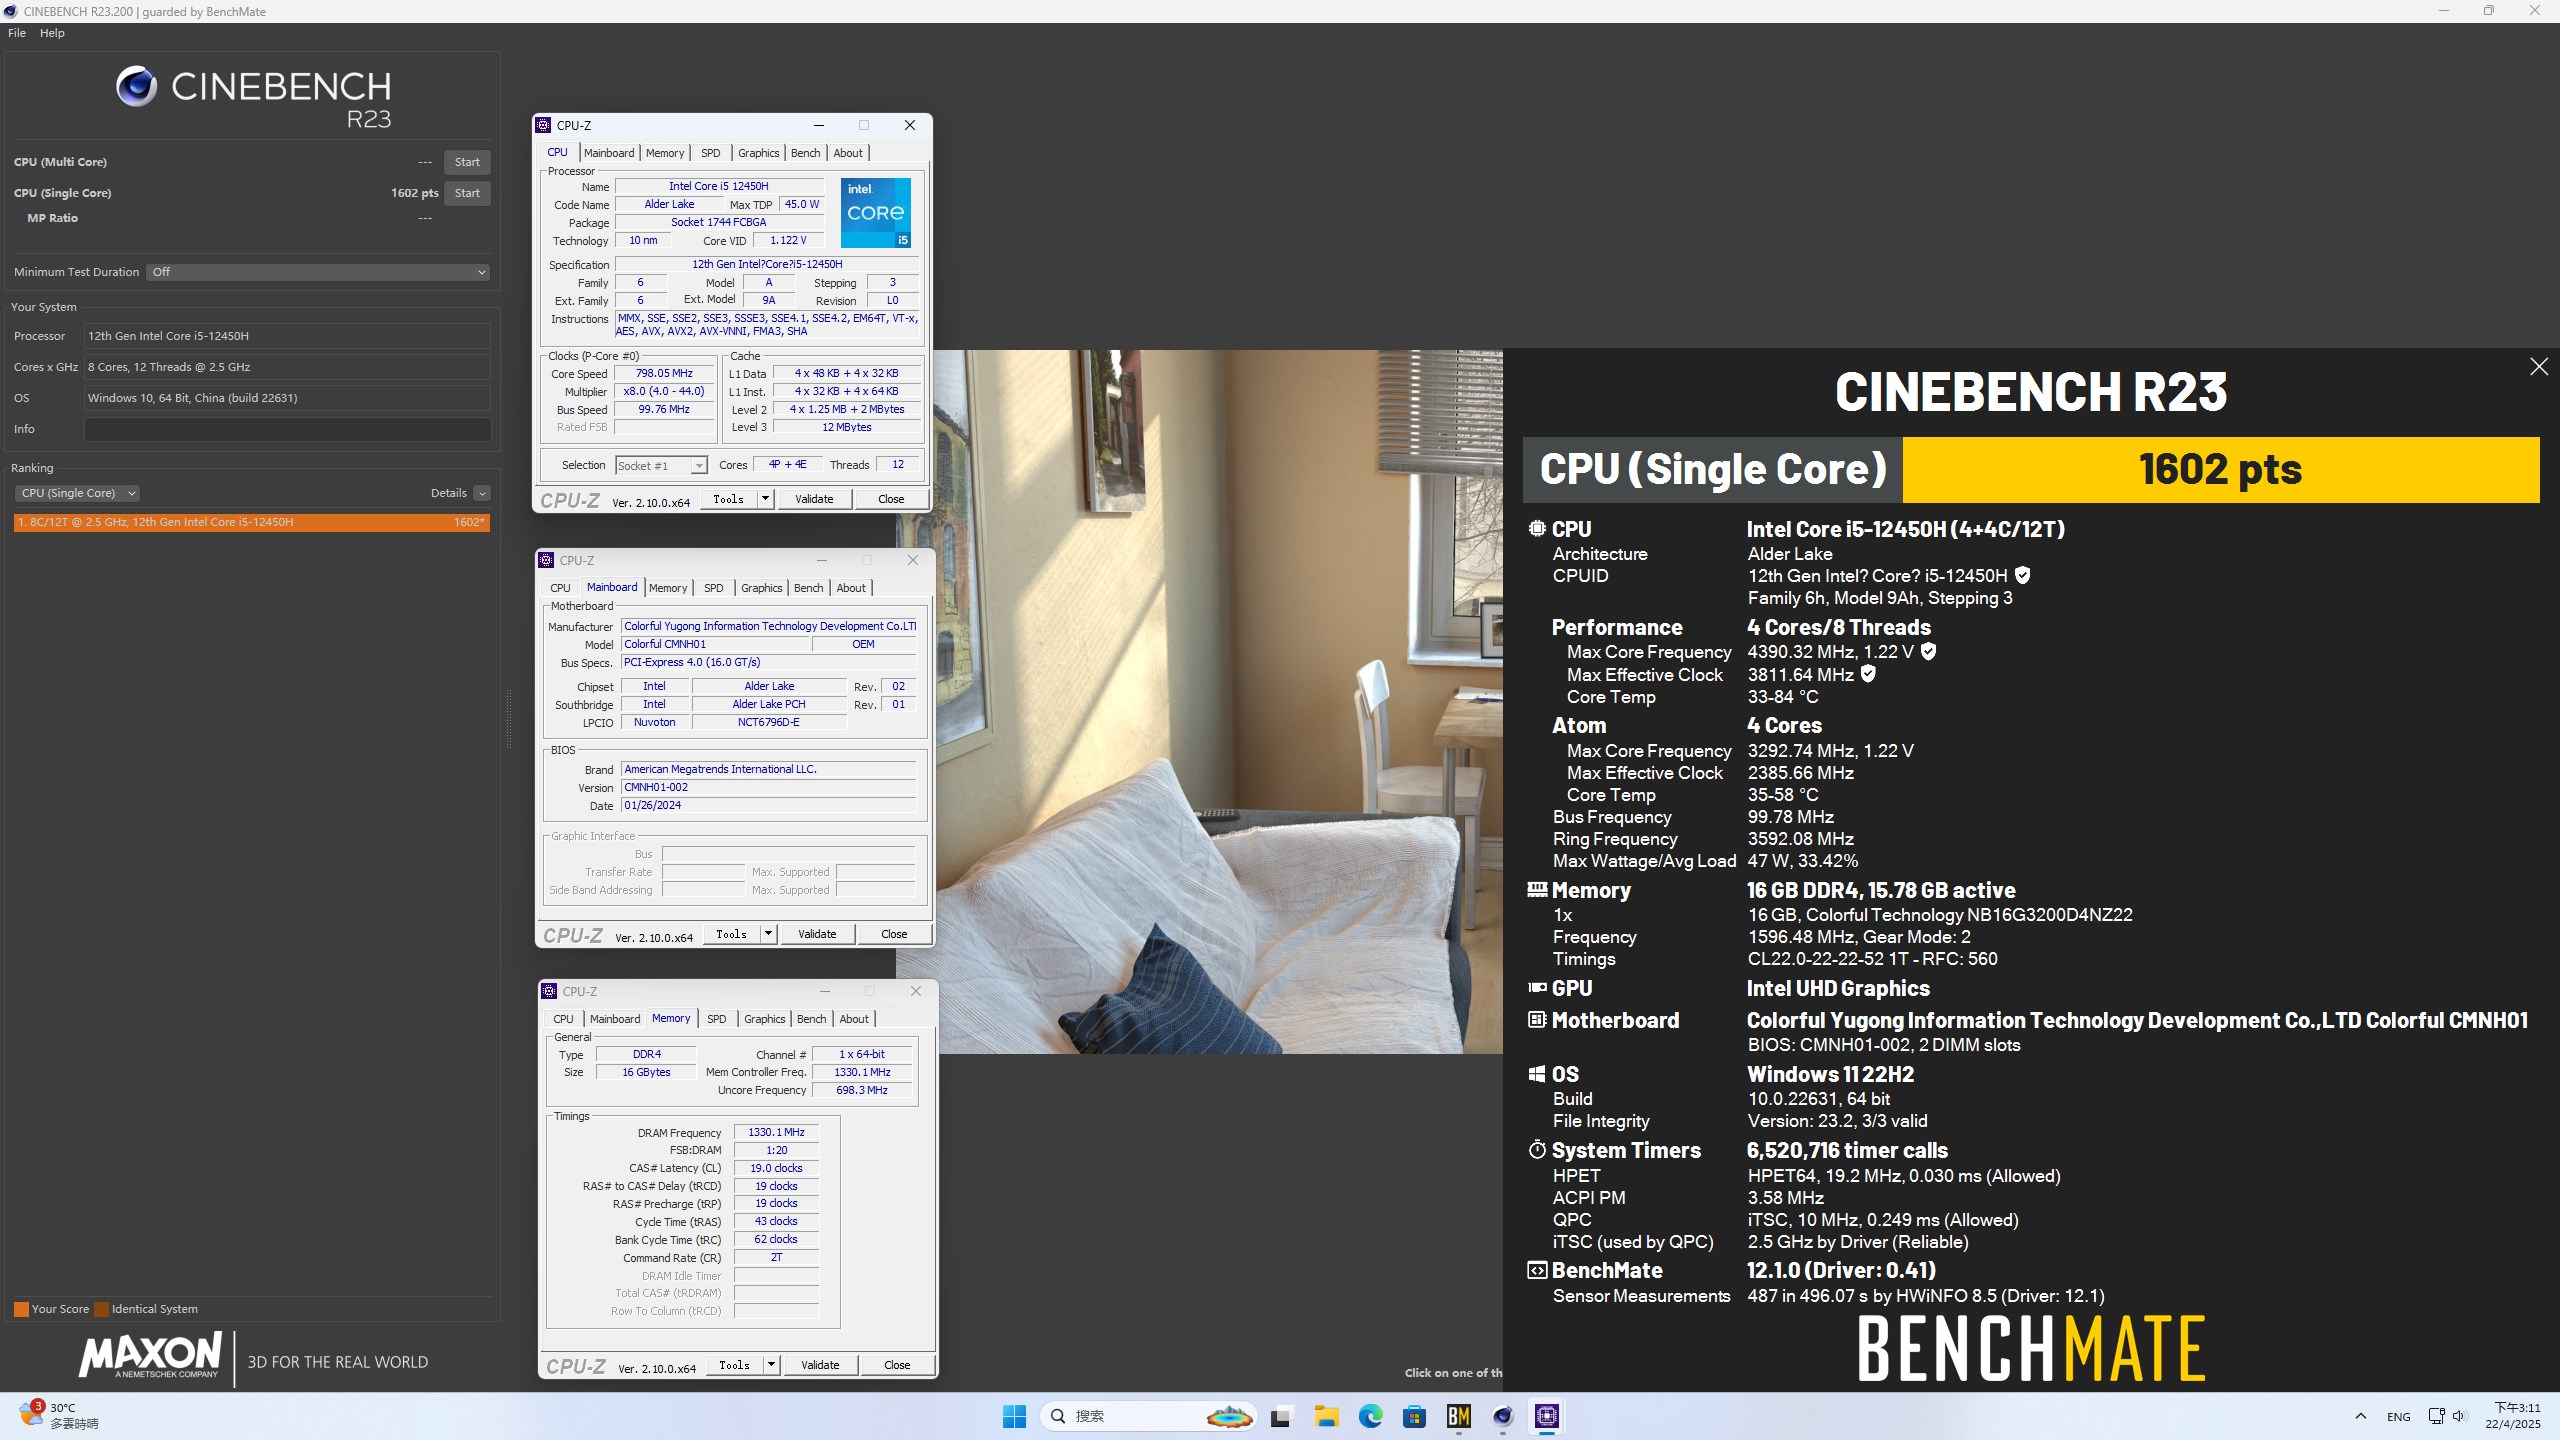This screenshot has width=2560, height=1440.
Task: Open the CPU (Single Core) ranking dropdown
Action: click(x=77, y=493)
